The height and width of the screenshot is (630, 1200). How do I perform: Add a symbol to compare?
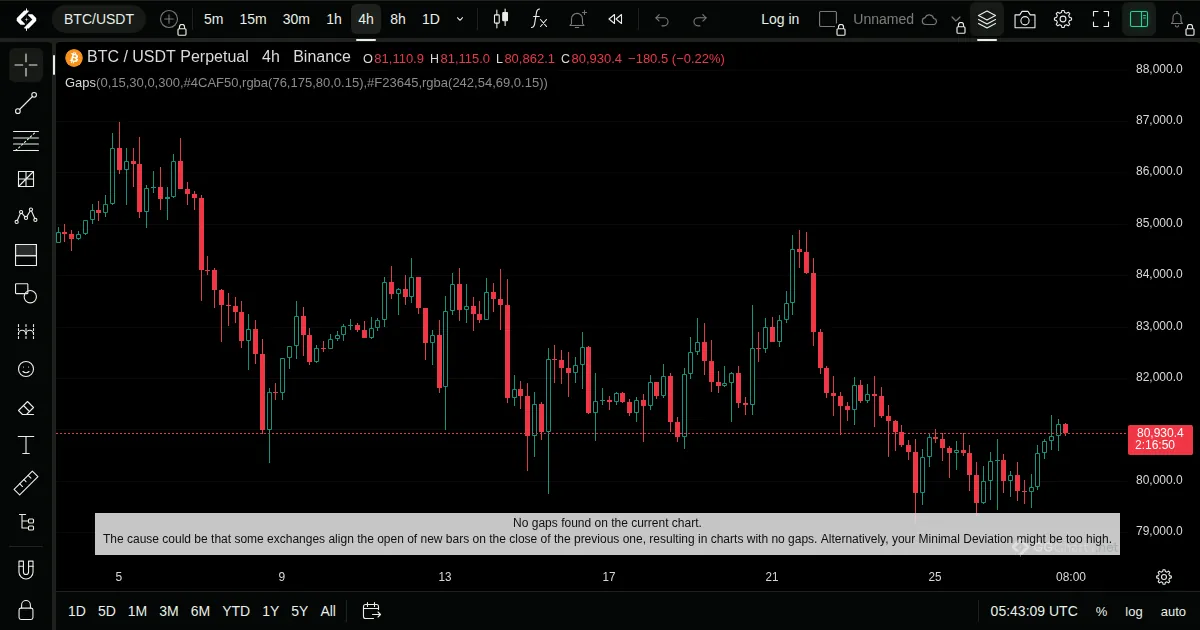coord(170,19)
